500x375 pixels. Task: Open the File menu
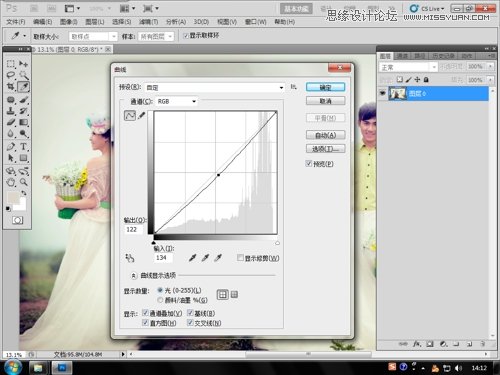pos(16,22)
